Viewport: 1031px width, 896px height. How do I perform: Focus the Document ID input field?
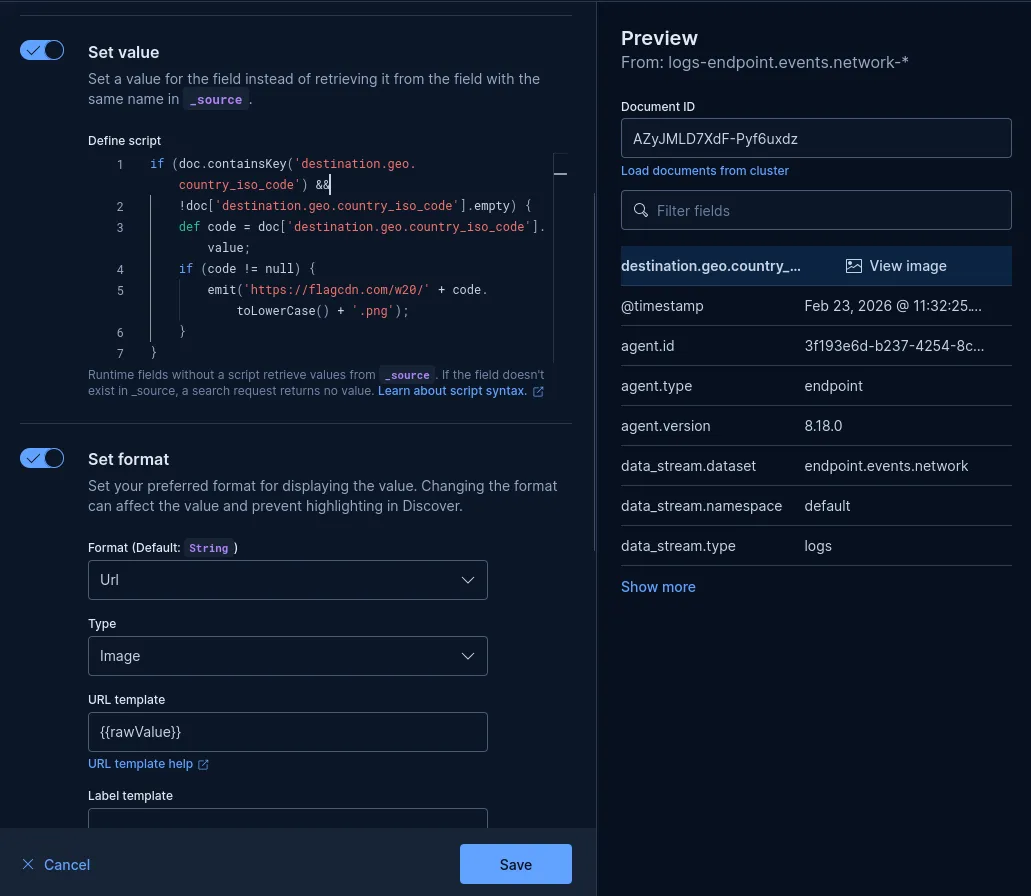coord(816,138)
